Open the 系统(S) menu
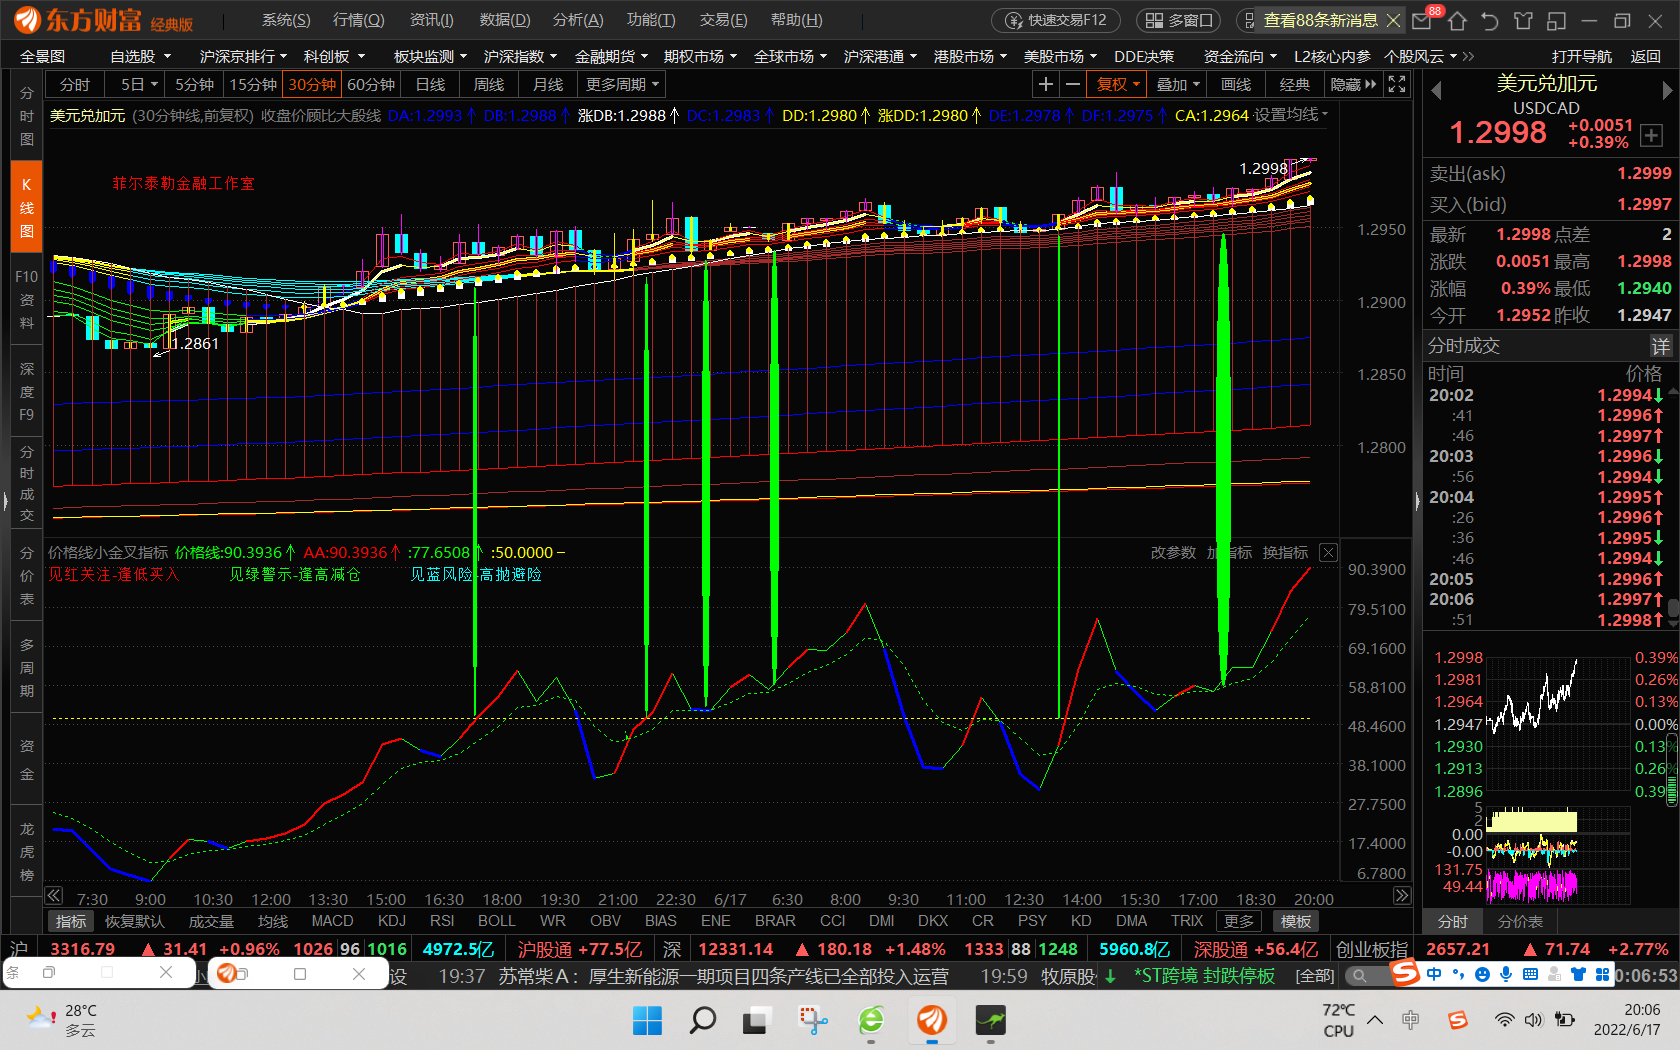 tap(286, 20)
